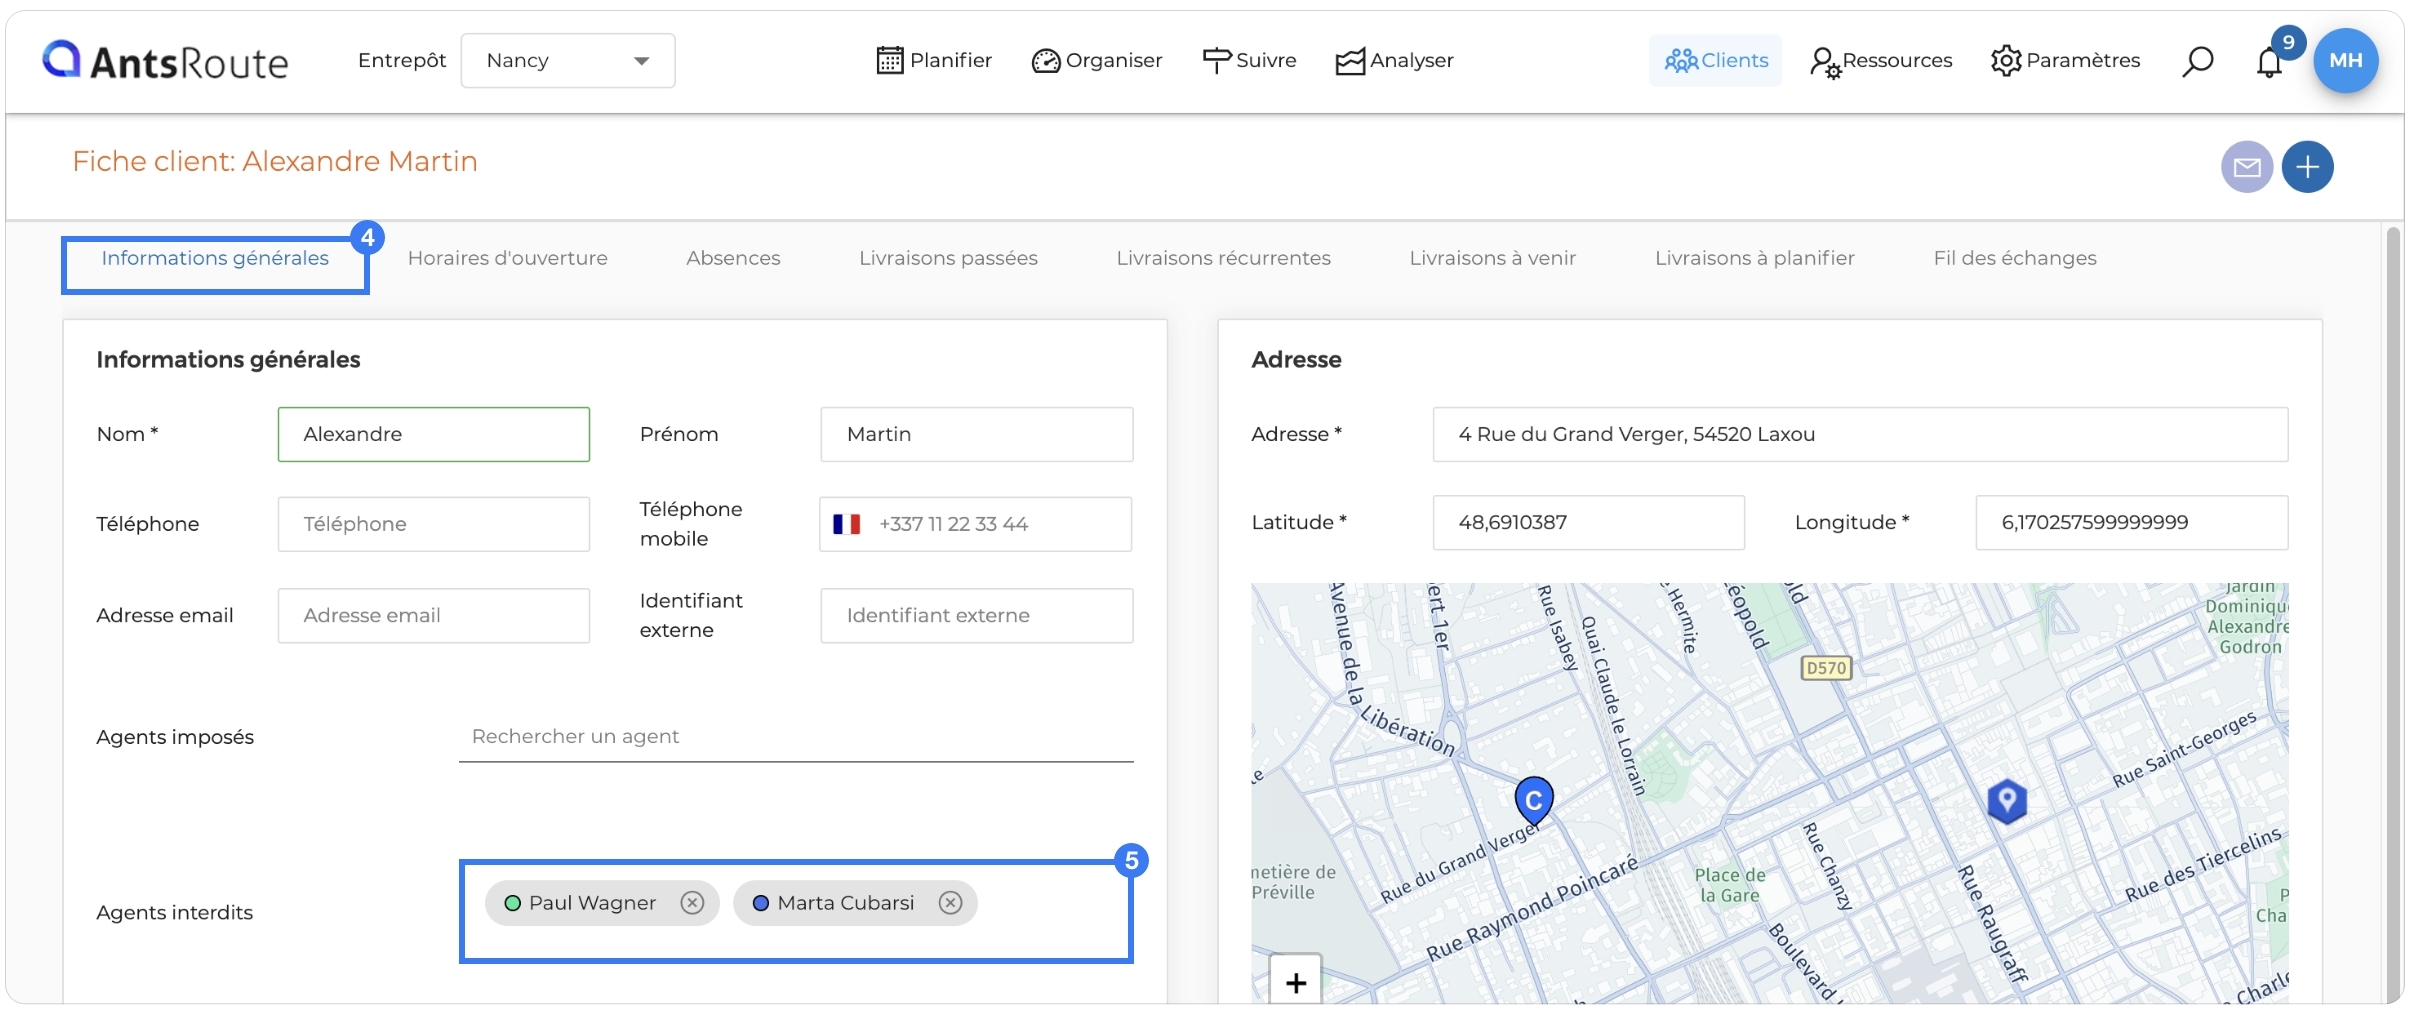Zoom in the map with plus button
The height and width of the screenshot is (1013, 2410).
(x=1295, y=982)
